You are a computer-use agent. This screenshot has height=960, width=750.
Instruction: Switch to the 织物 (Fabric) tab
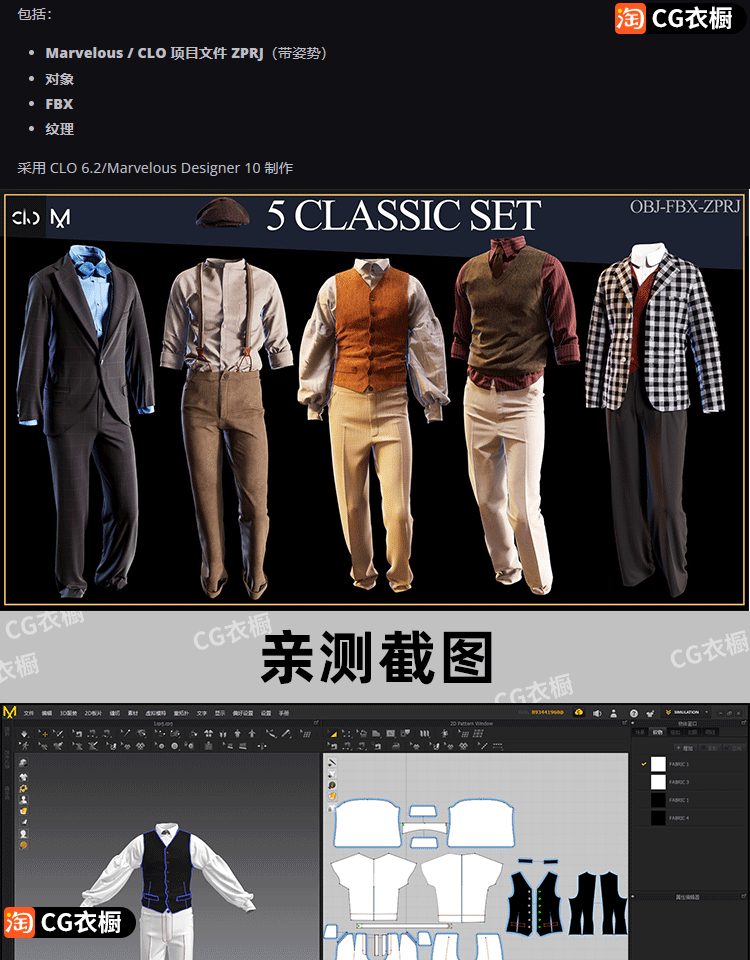pos(658,732)
